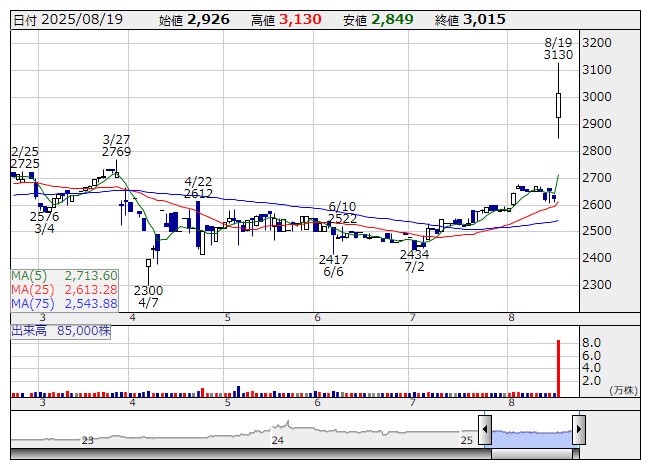Click the 2434 7/2 low label
The height and width of the screenshot is (470, 653).
(x=414, y=260)
